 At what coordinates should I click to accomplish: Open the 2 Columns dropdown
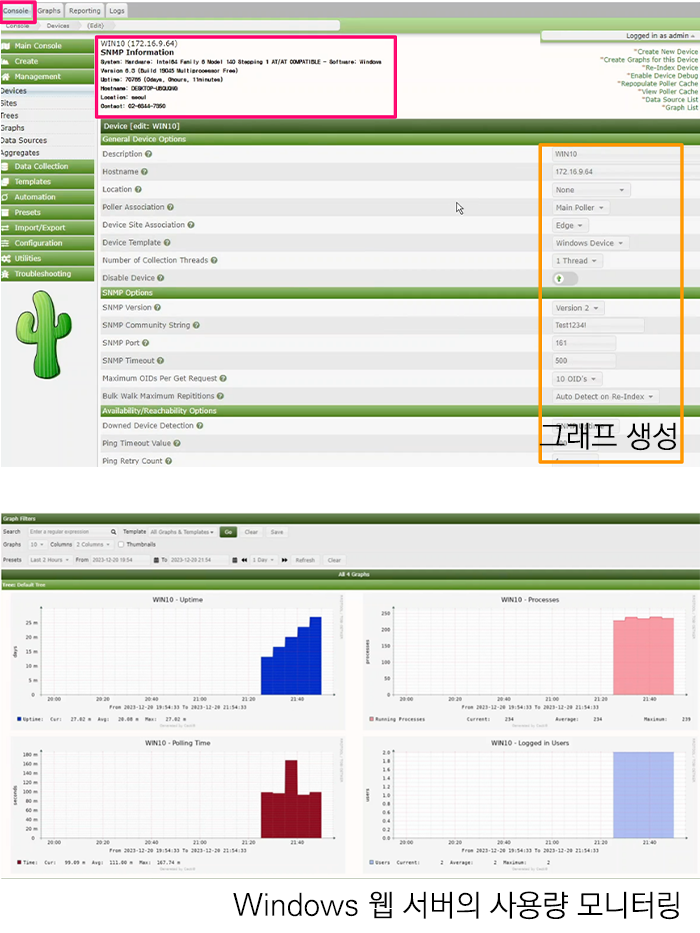tap(93, 544)
